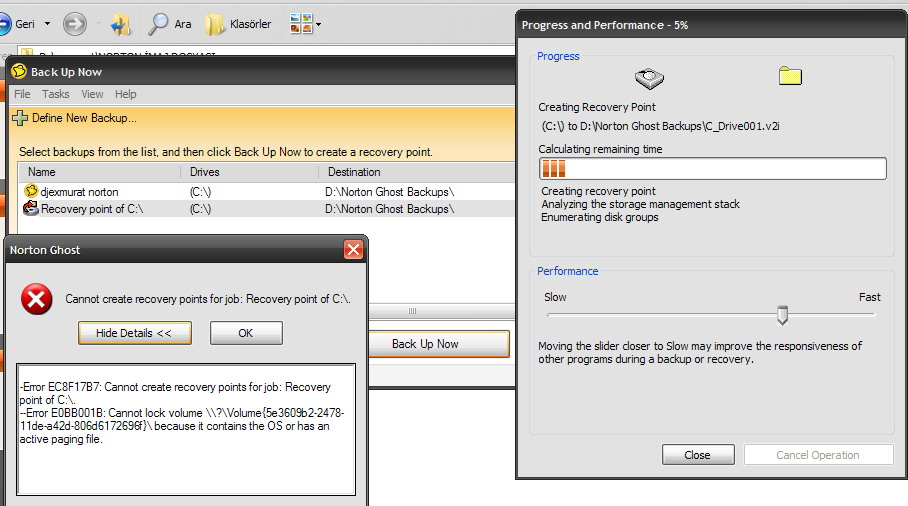Click the Slow-Fast performance slider thumb
908x506 pixels.
(x=783, y=316)
